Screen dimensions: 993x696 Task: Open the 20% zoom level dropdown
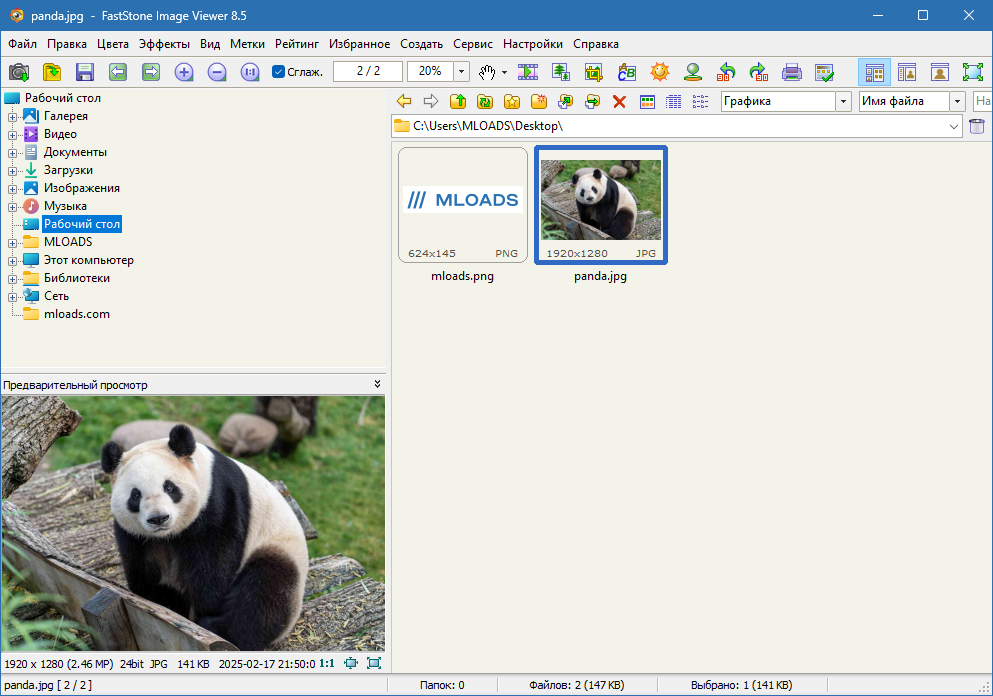click(x=461, y=72)
